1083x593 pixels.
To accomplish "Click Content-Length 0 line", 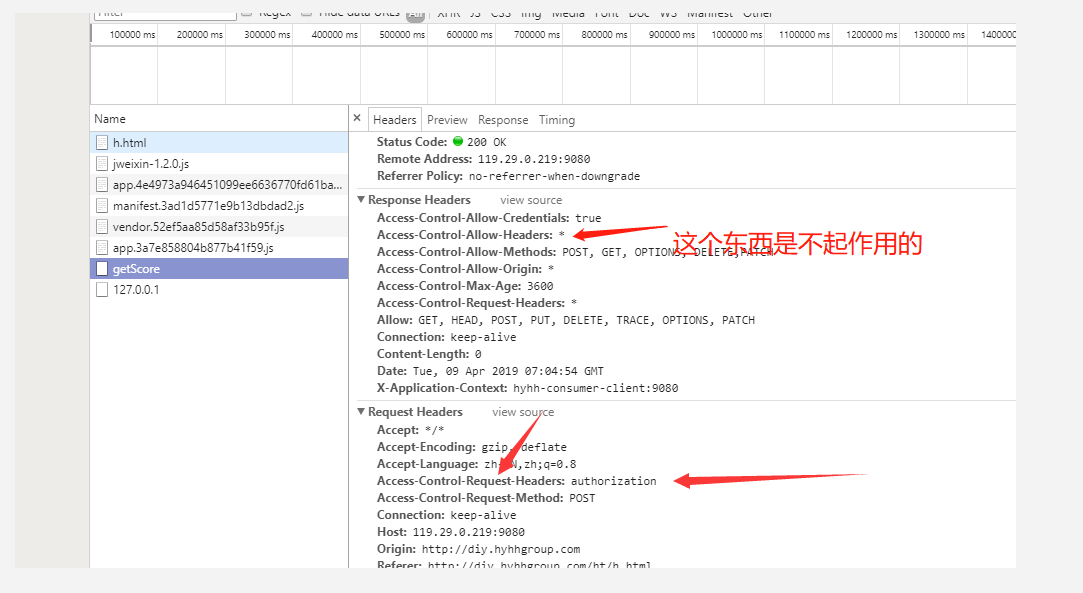I will pyautogui.click(x=429, y=353).
